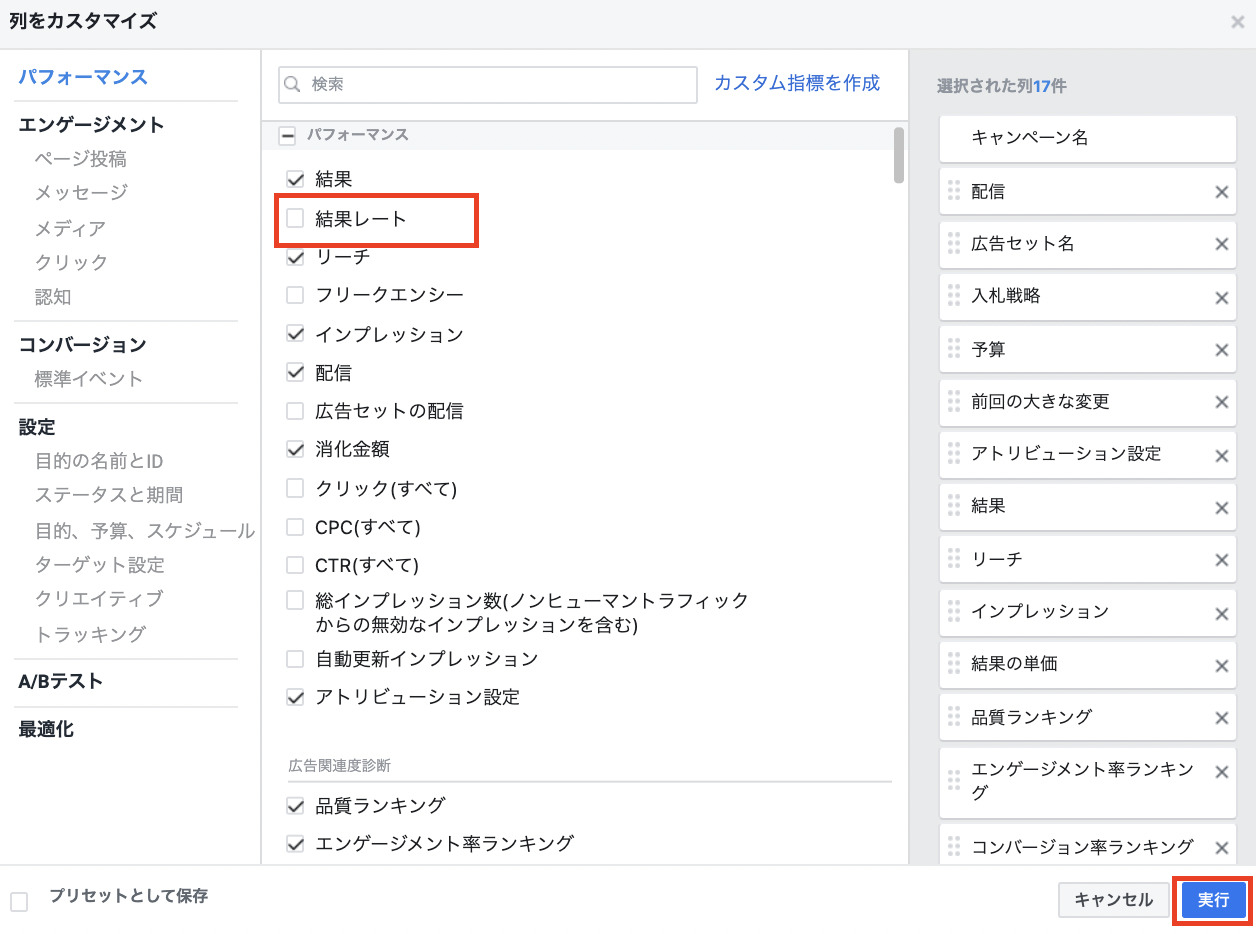This screenshot has width=1256, height=934.
Task: Check the フリークエンシー checkbox
Action: (295, 295)
